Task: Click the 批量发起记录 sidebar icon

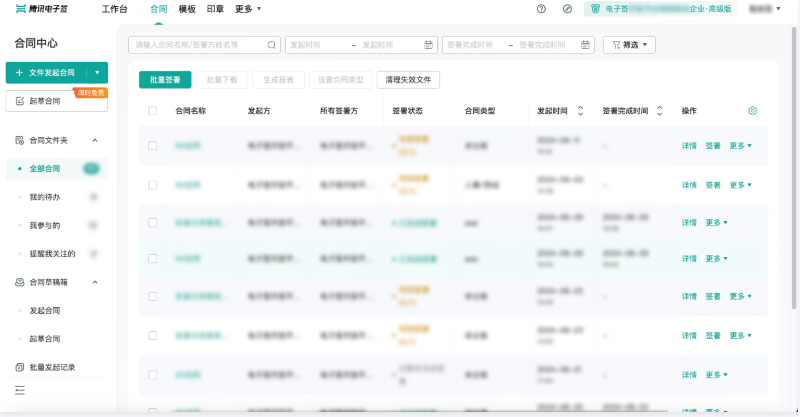Action: pyautogui.click(x=19, y=367)
